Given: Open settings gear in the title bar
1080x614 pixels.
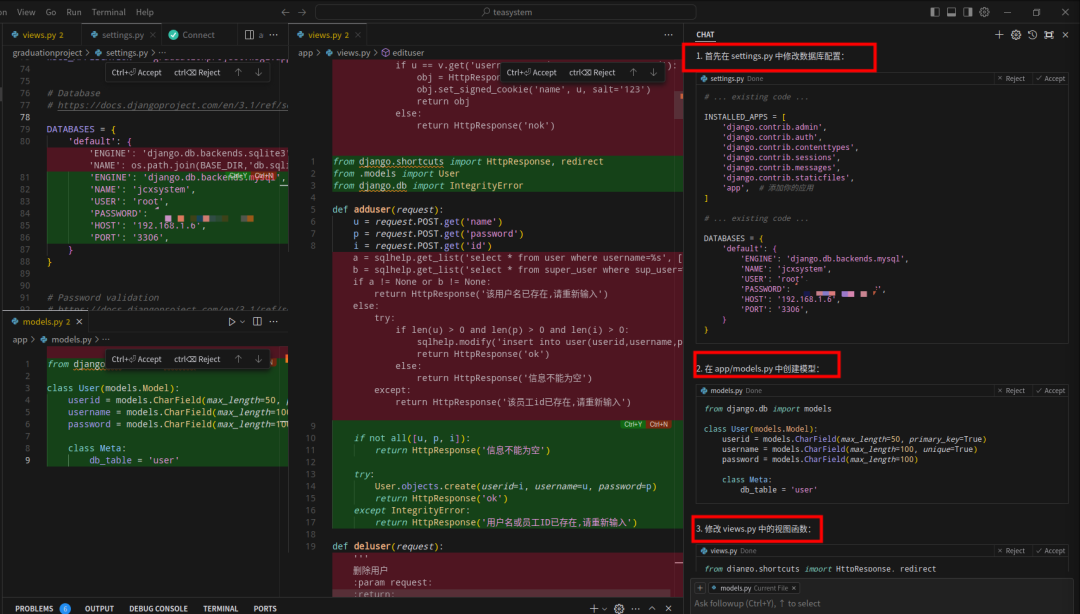Looking at the screenshot, I should (x=984, y=12).
